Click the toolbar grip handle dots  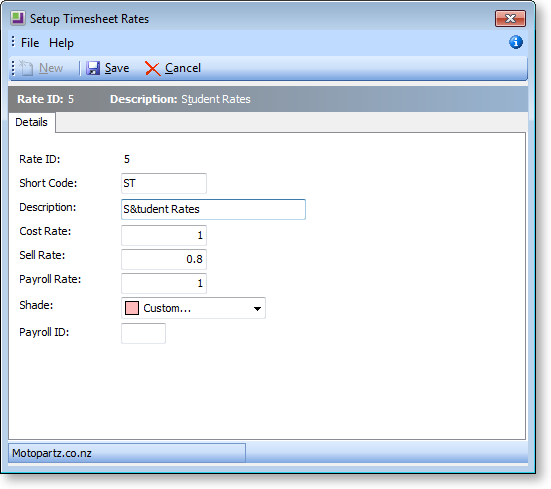13,68
